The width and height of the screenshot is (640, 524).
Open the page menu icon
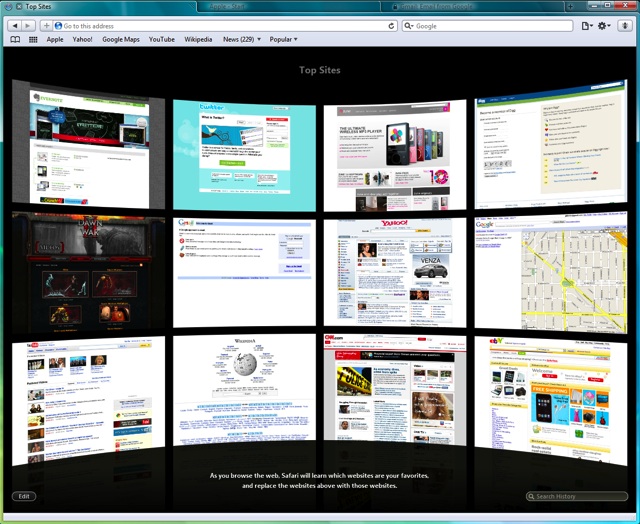pos(587,26)
